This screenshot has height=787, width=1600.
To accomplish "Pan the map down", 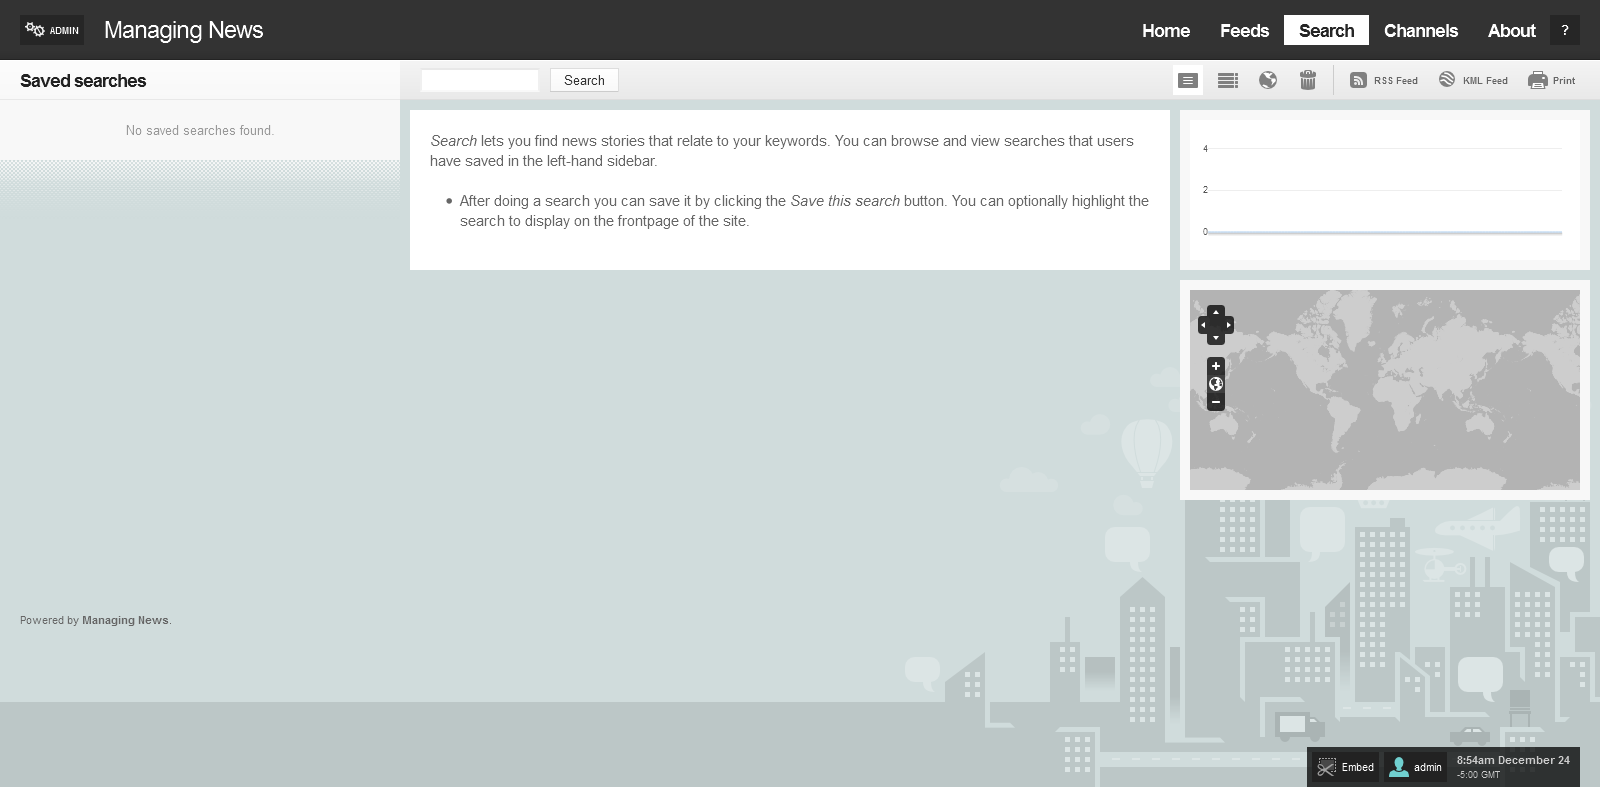I will [x=1216, y=339].
